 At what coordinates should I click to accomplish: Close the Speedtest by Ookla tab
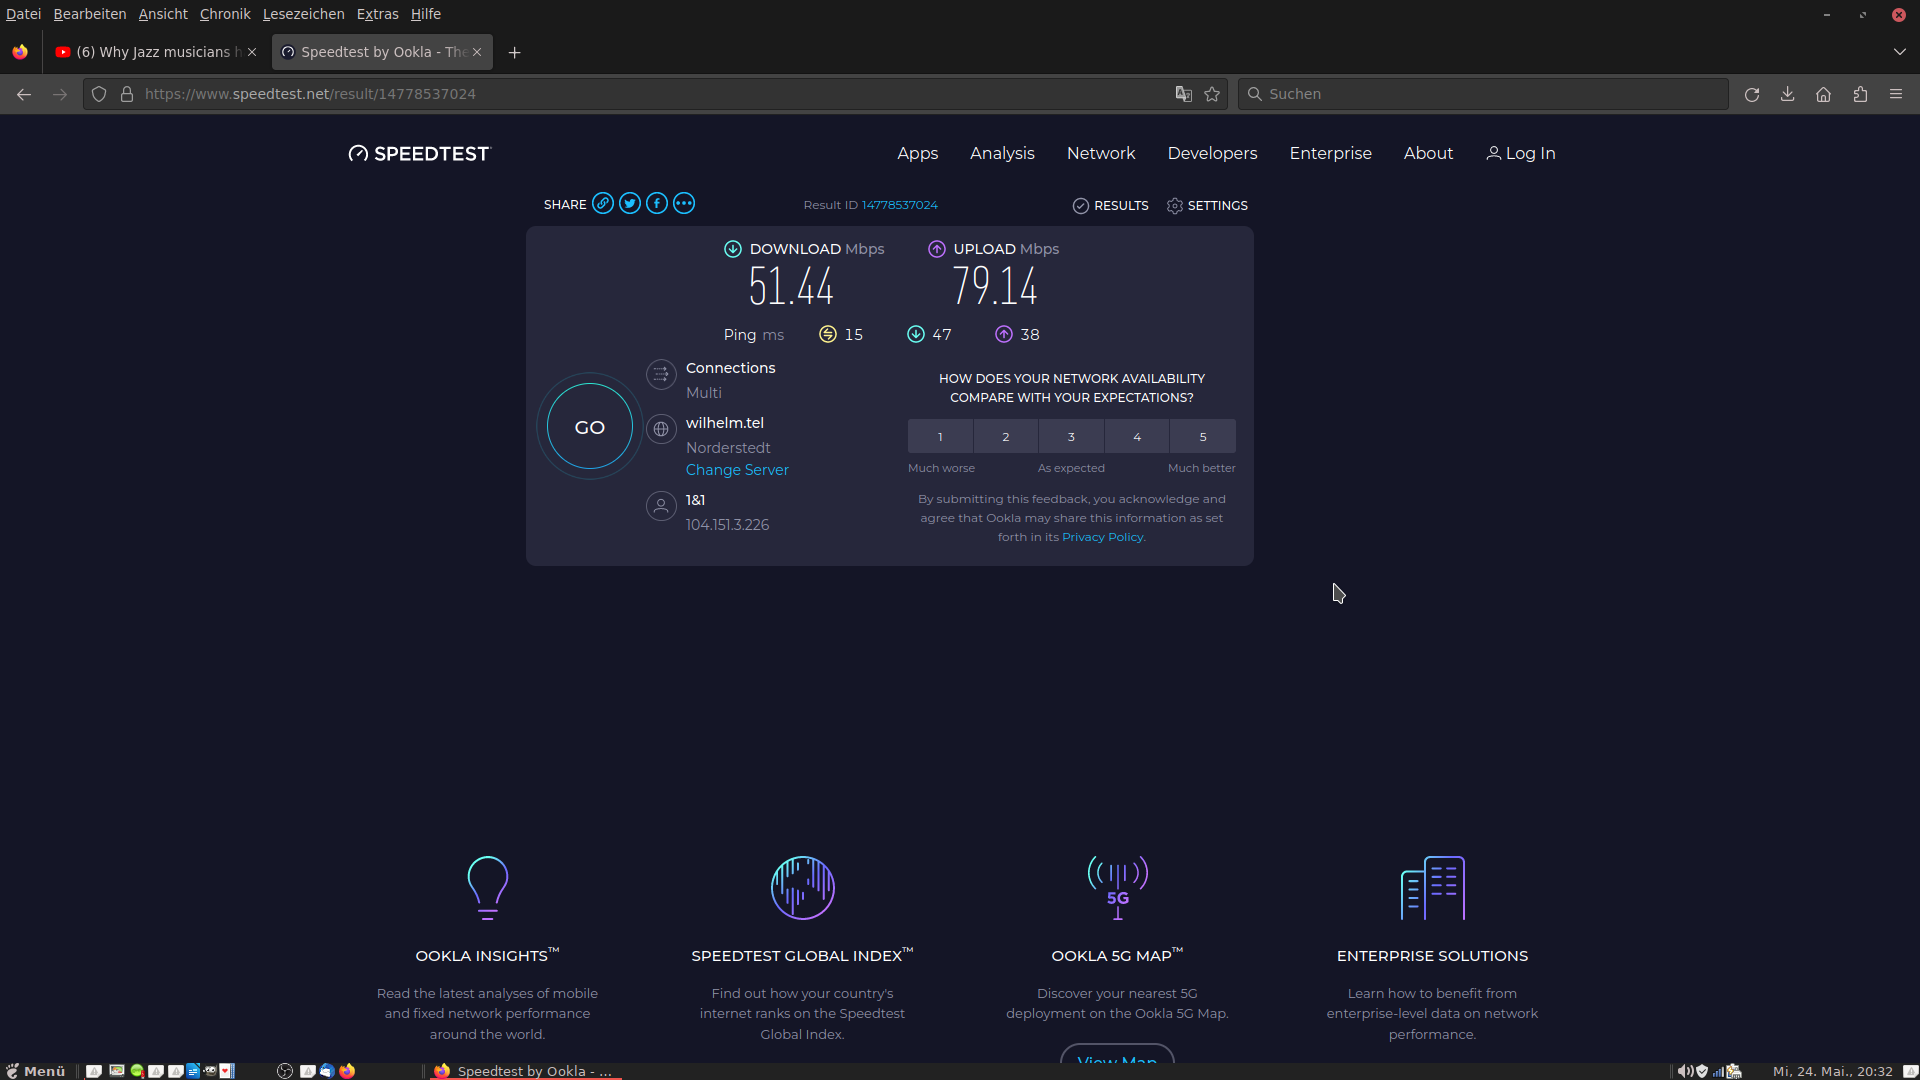tap(477, 52)
